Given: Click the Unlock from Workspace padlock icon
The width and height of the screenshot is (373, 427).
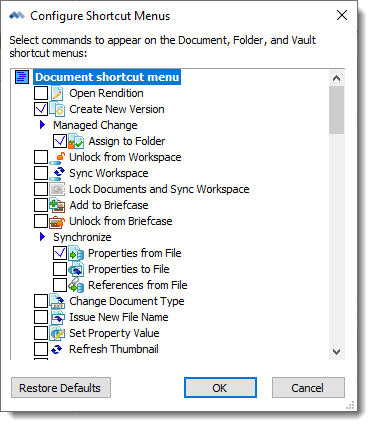Looking at the screenshot, I should tap(57, 158).
